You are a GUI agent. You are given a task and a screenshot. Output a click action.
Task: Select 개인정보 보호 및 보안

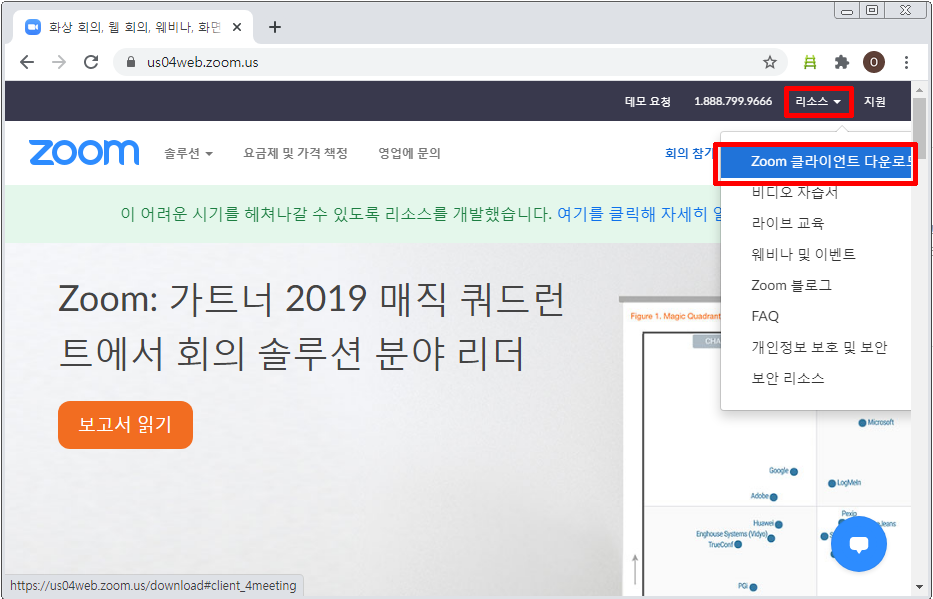[x=819, y=347]
